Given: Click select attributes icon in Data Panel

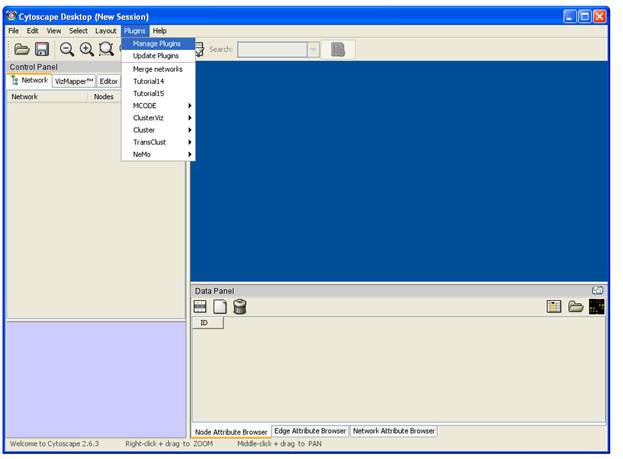Looking at the screenshot, I should coord(200,306).
